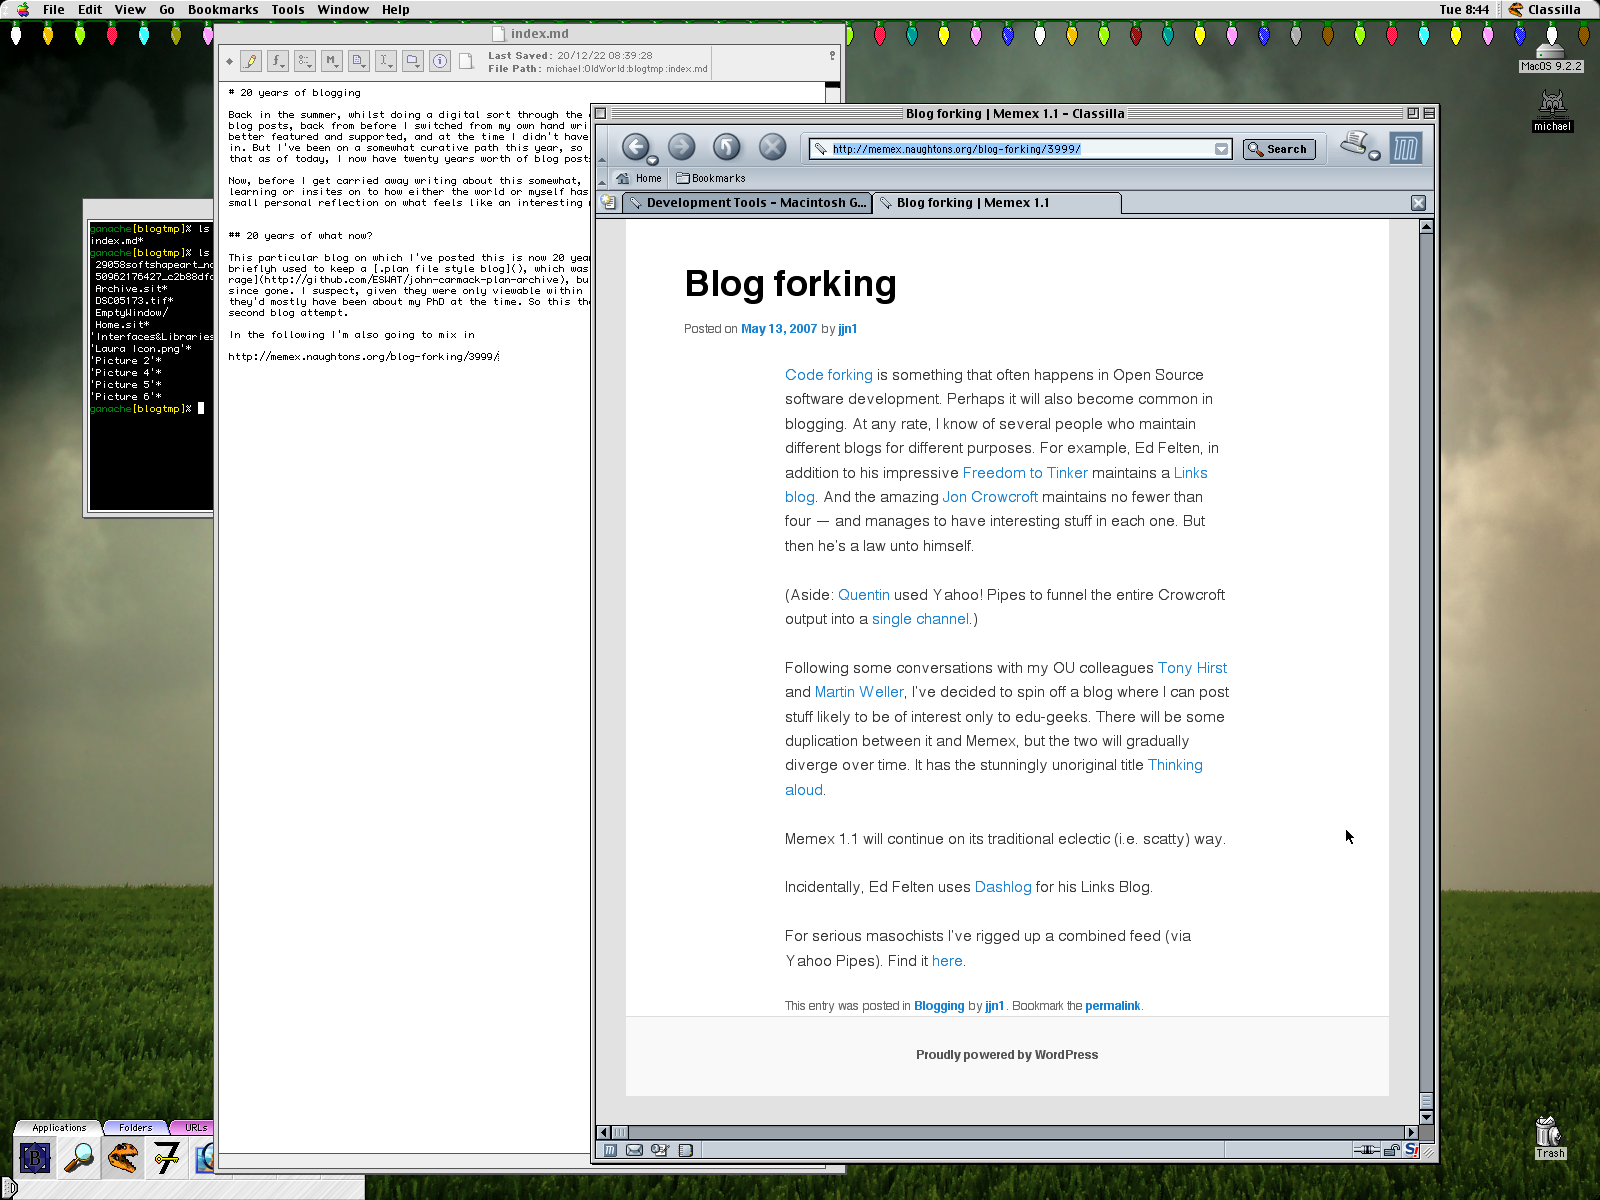Click the May 13, 2007 date link
This screenshot has height=1200, width=1600.
pos(779,329)
